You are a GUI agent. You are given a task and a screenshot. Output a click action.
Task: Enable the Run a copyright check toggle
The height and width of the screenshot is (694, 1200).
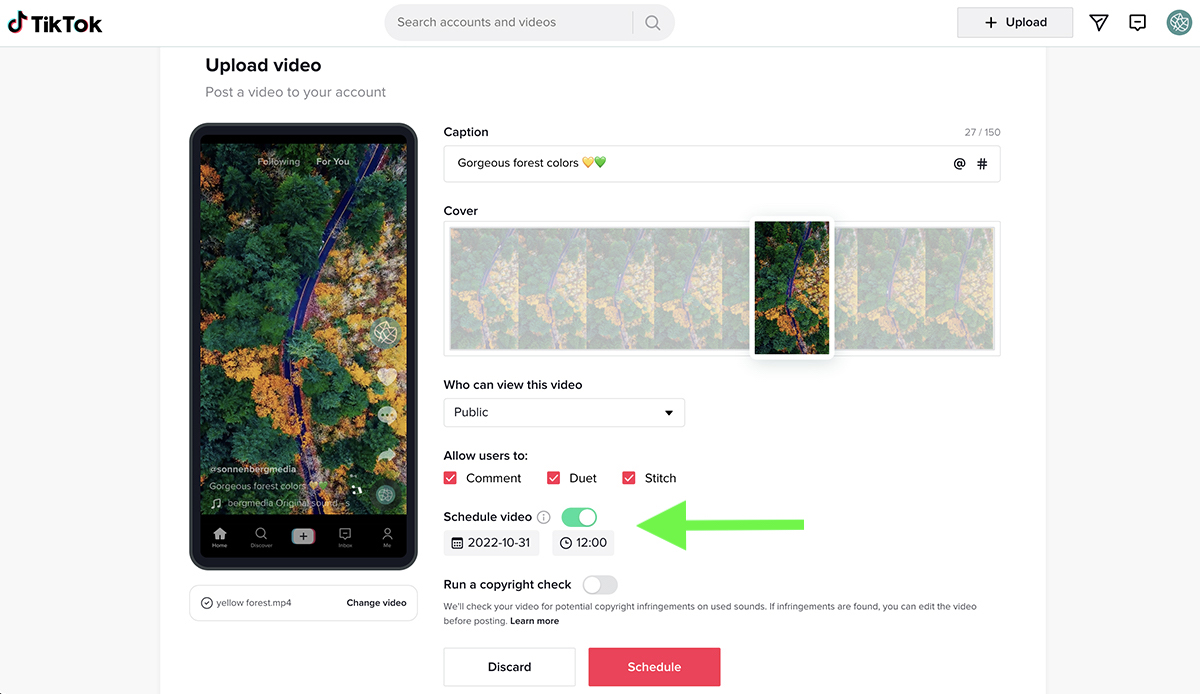[x=599, y=583]
